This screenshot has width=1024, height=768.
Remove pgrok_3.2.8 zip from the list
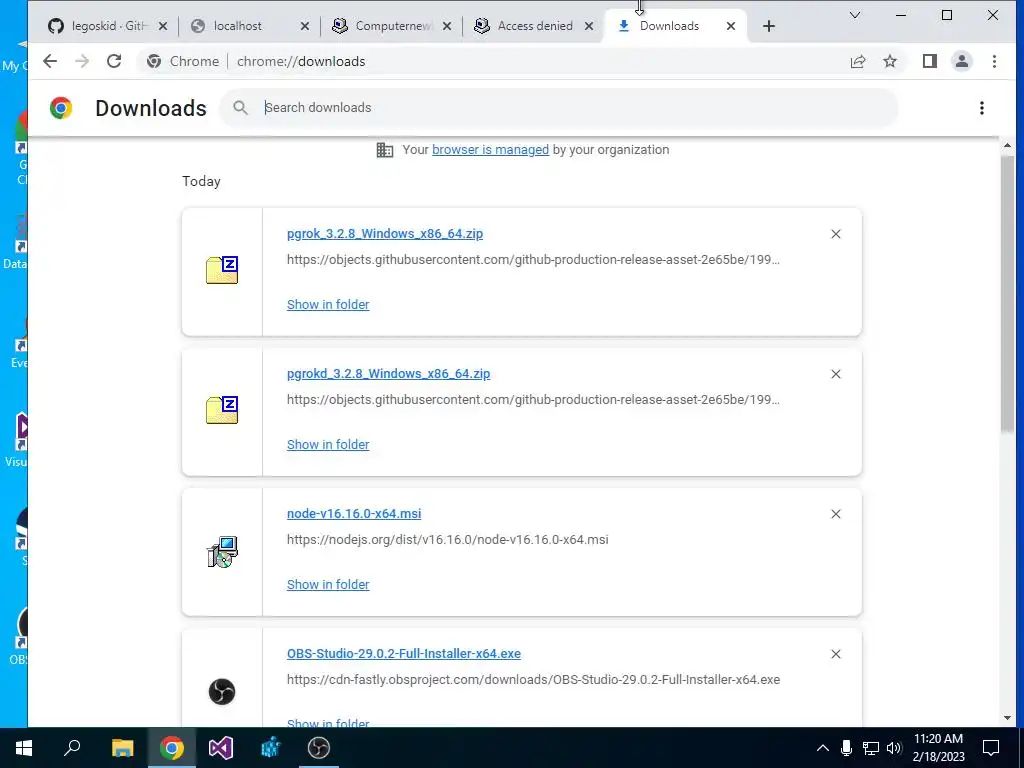[x=835, y=234]
